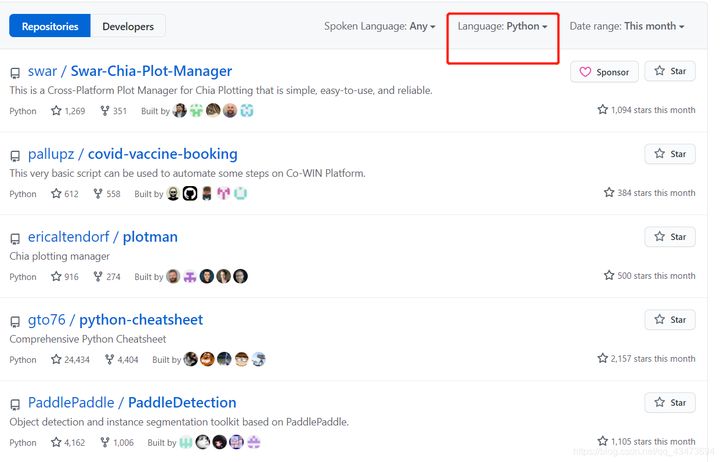Open the third contributor avatar of plotman

click(207, 276)
